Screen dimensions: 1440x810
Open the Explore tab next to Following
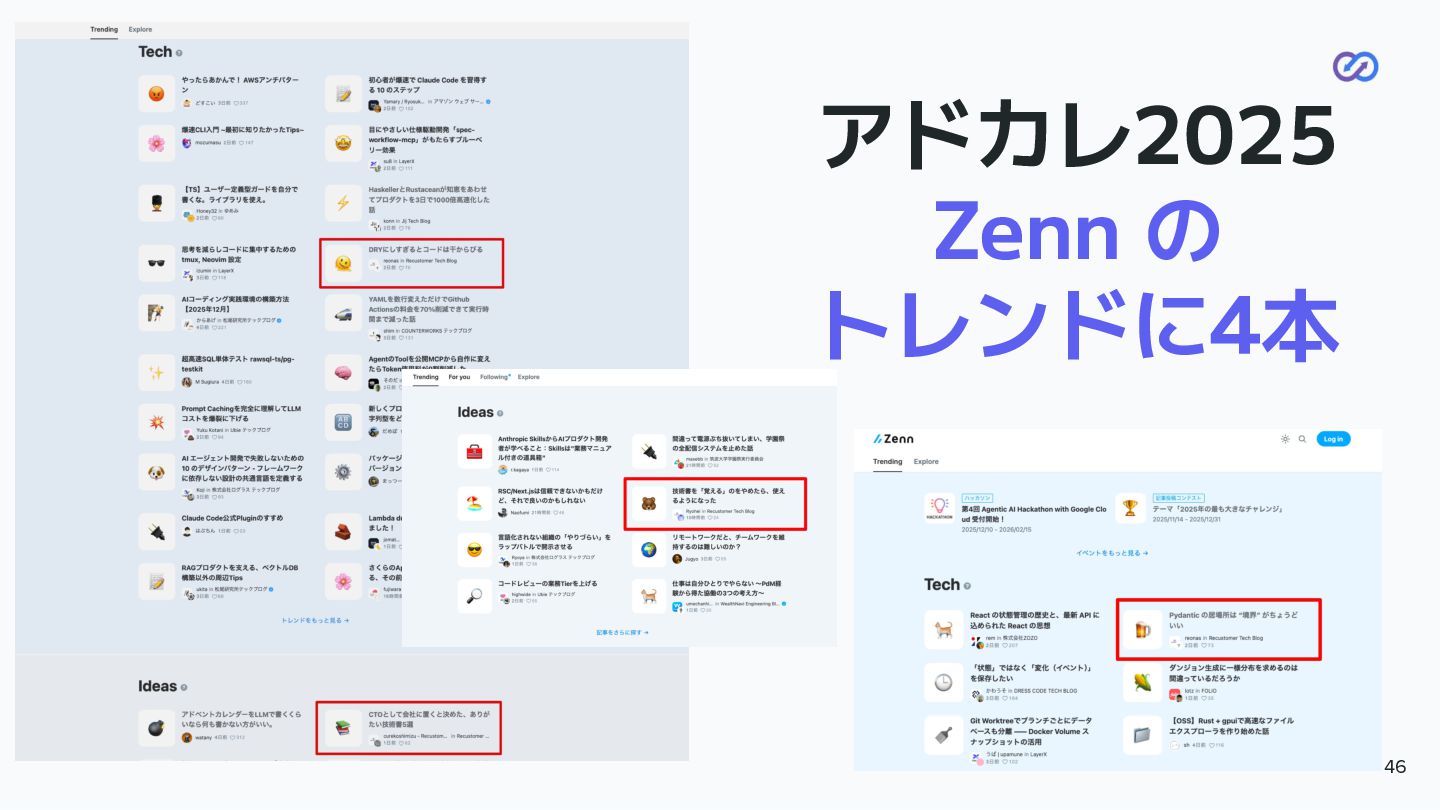[528, 377]
